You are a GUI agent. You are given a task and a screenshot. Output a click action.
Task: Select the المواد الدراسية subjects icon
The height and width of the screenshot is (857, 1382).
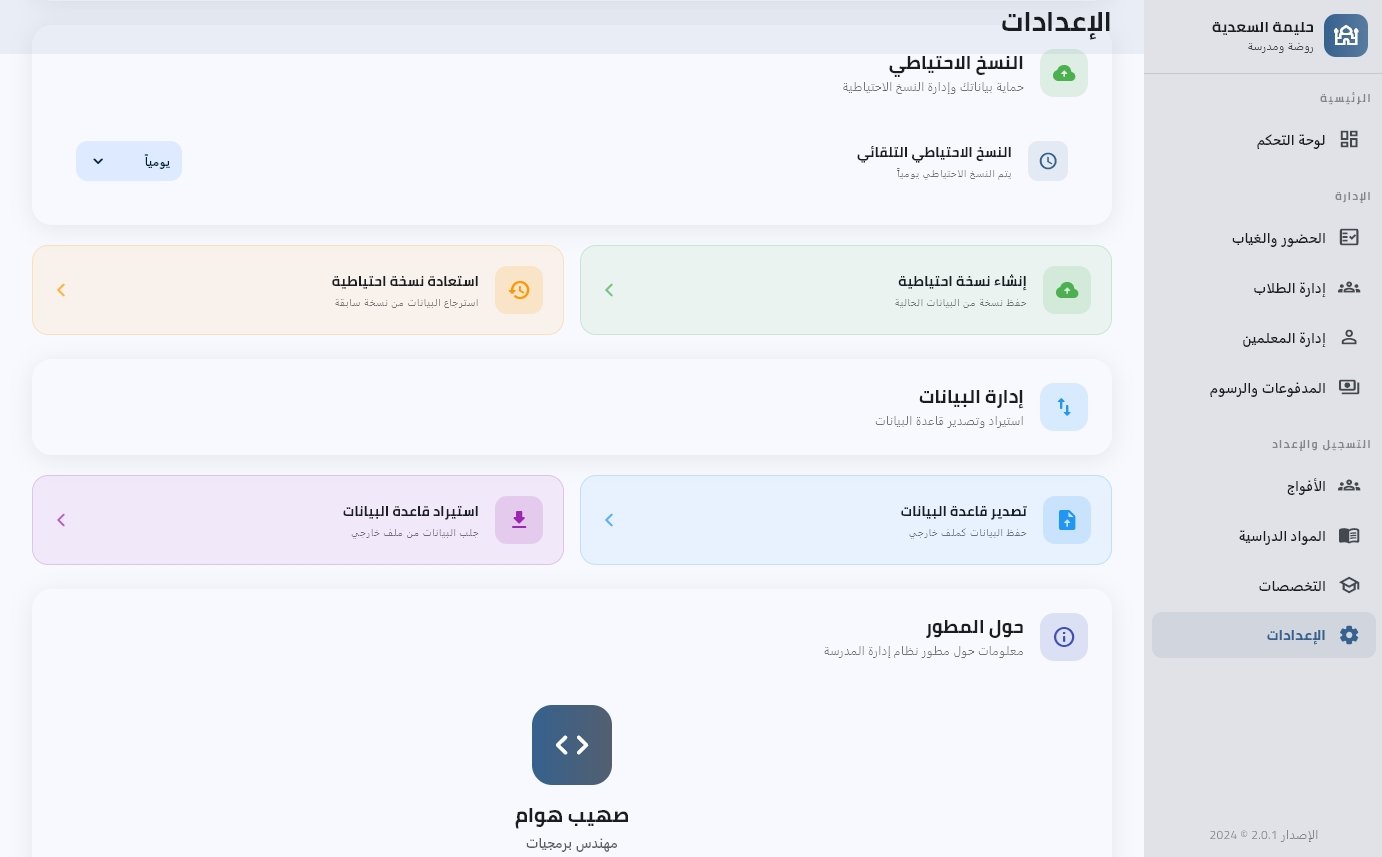pyautogui.click(x=1349, y=535)
